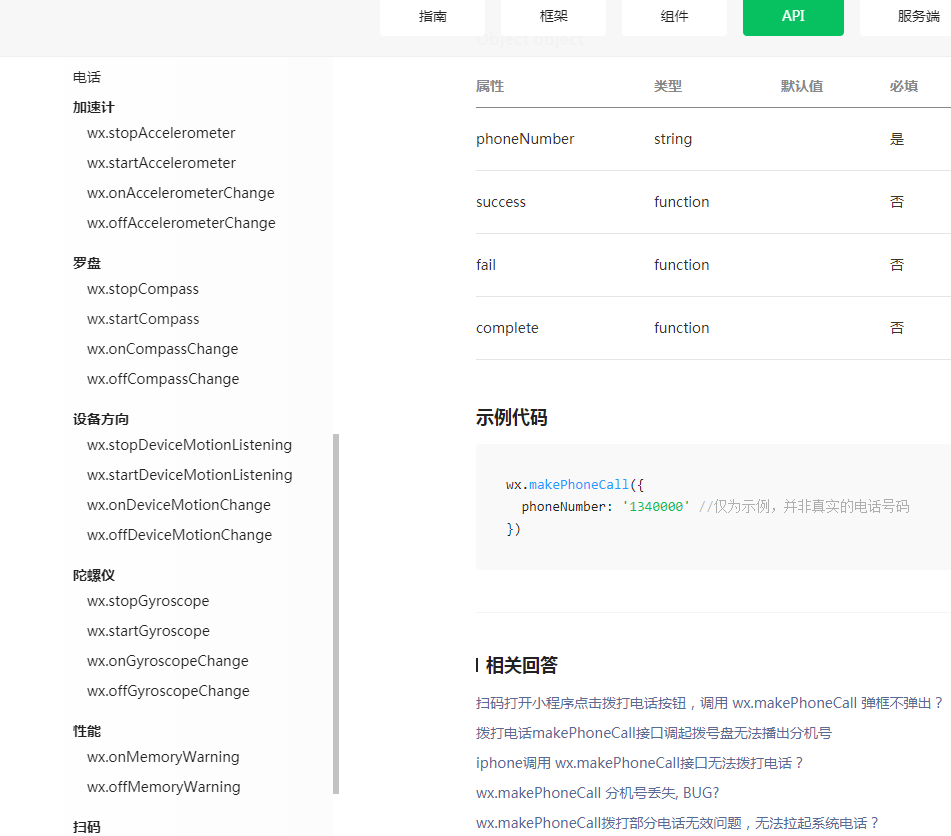This screenshot has width=951, height=836.
Task: Select the 组件 tab
Action: click(674, 16)
